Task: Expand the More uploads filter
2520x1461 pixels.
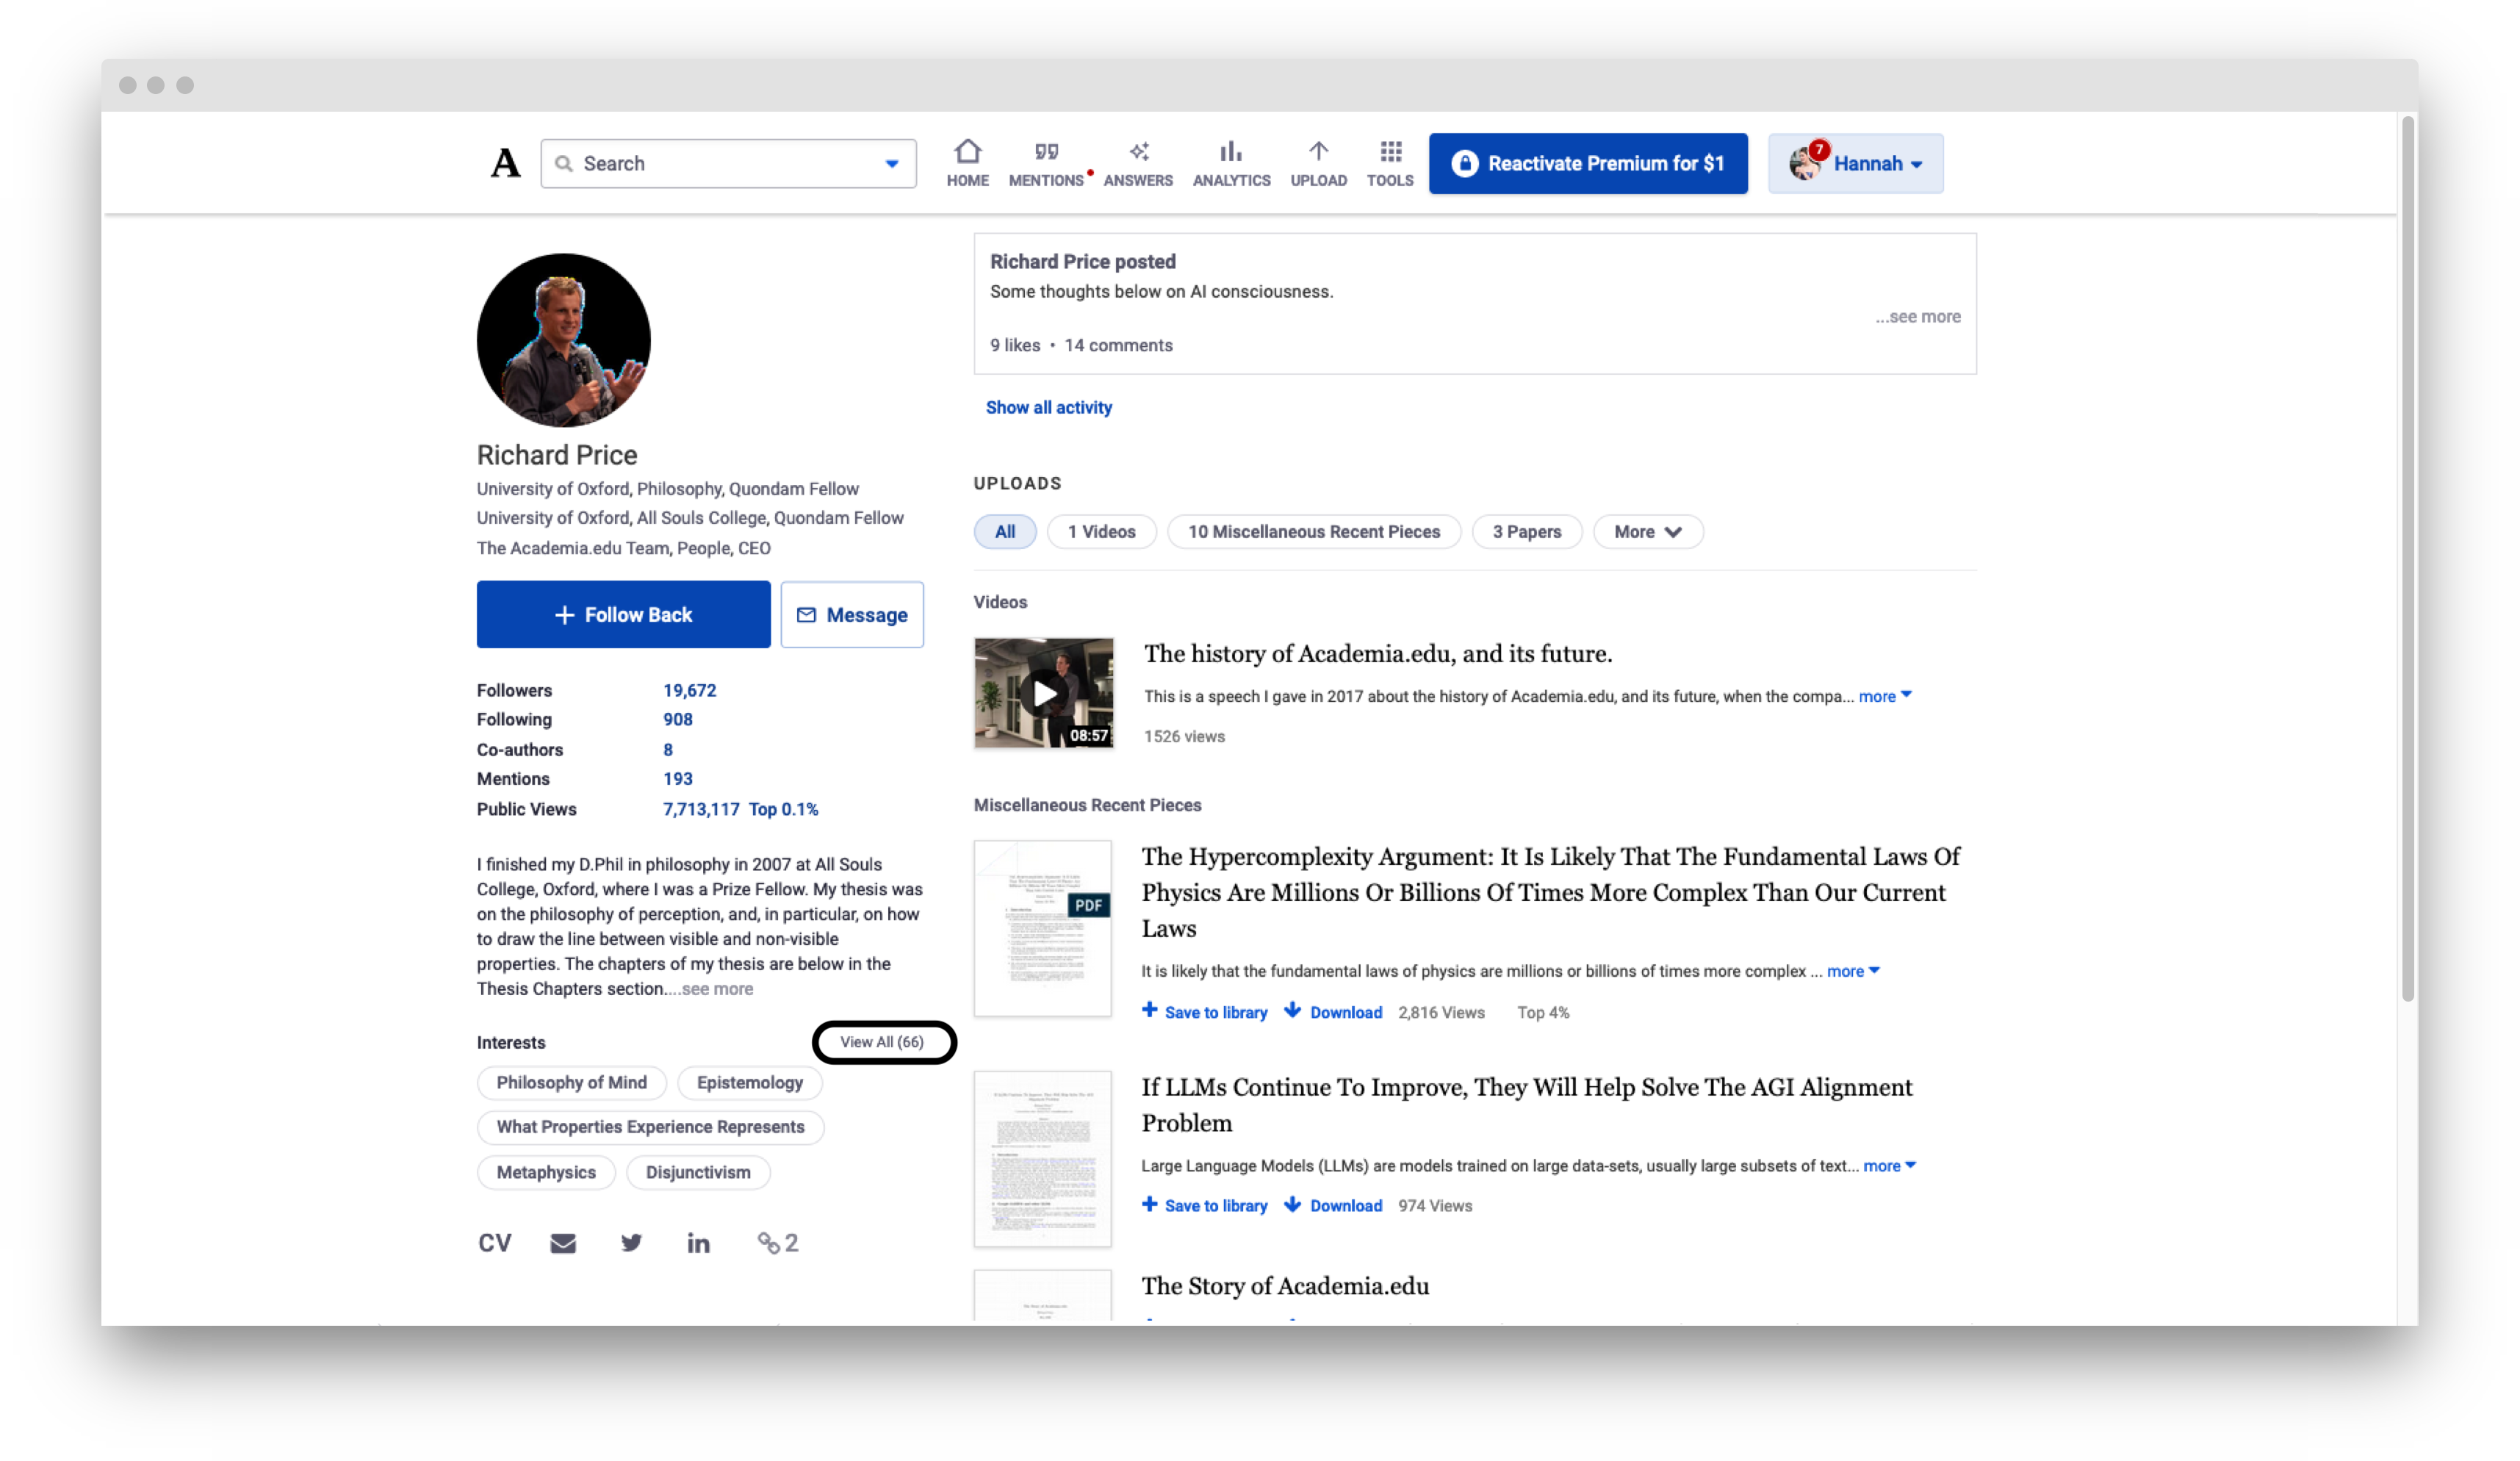Action: (1647, 532)
